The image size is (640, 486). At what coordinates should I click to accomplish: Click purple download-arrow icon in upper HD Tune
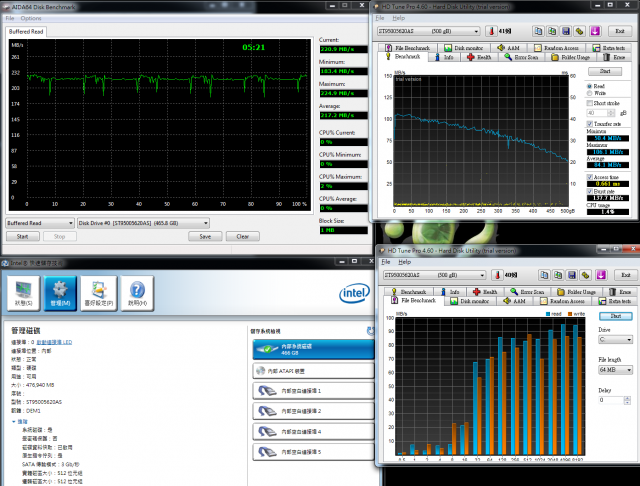click(x=595, y=31)
